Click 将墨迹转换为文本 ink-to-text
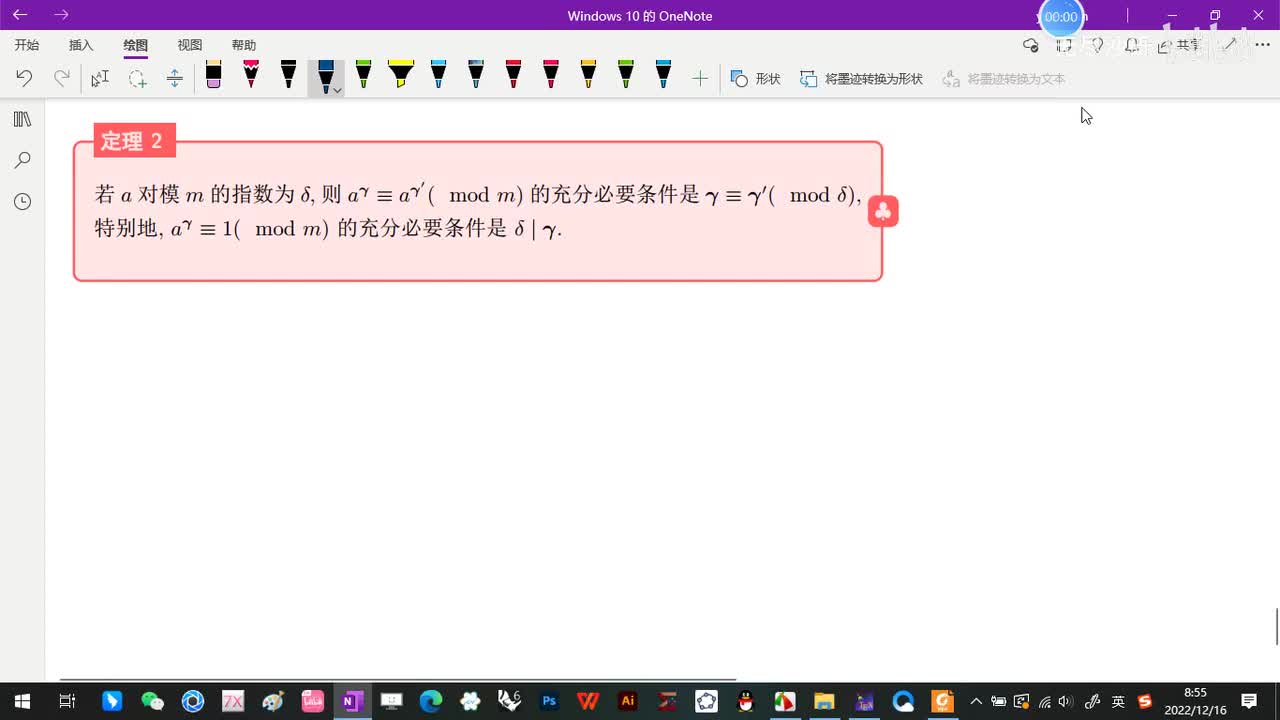Screen dimensions: 1280x720 point(1004,78)
